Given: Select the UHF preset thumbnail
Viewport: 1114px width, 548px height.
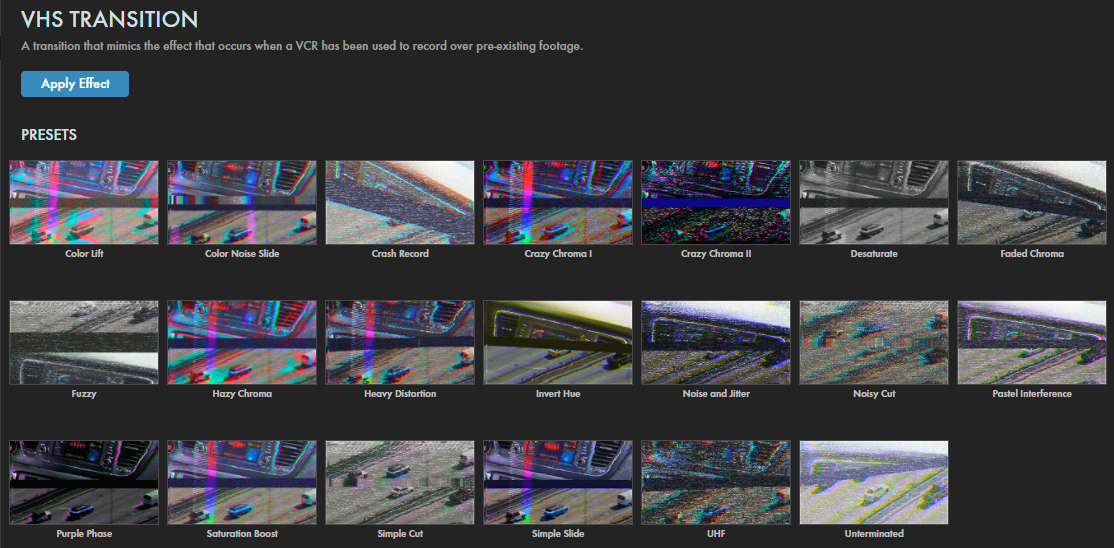Looking at the screenshot, I should (716, 482).
